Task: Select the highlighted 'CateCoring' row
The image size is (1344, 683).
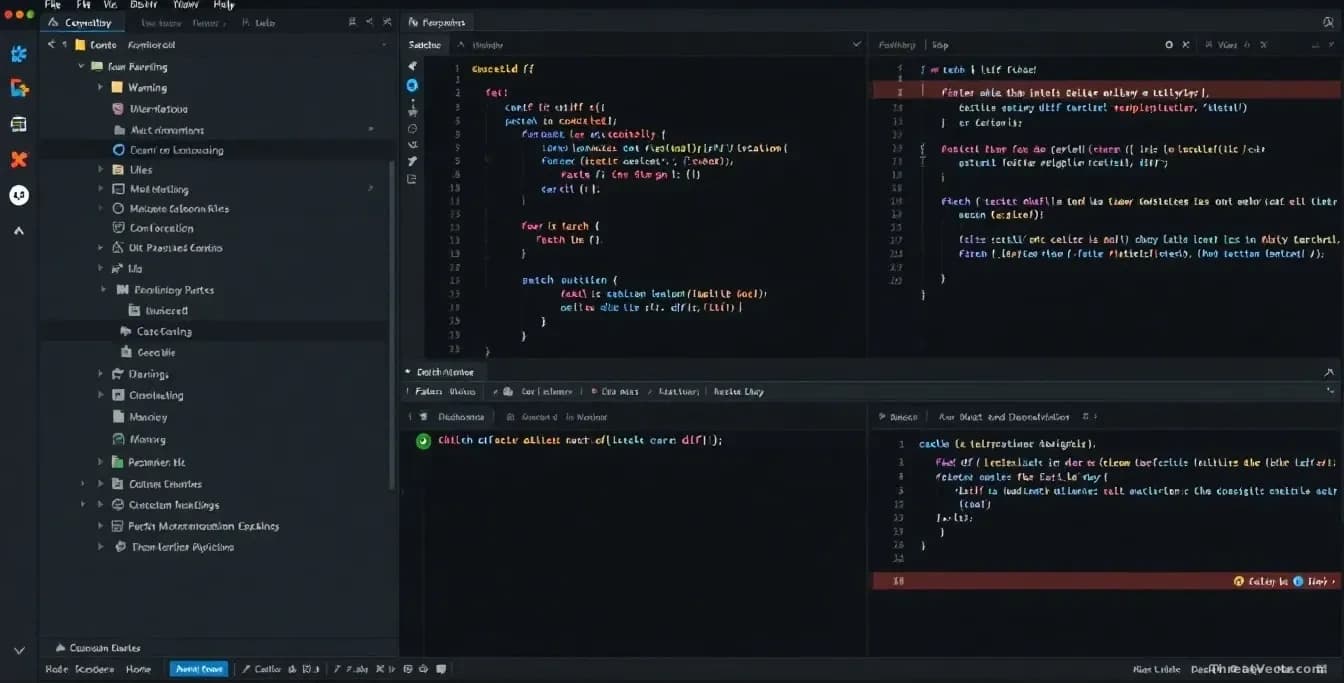Action: 215,331
